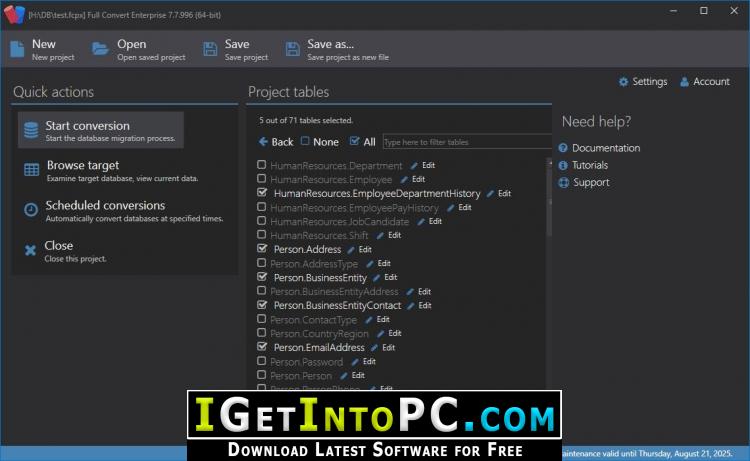This screenshot has width=750, height=461.
Task: Go Back in project tables
Action: coord(276,142)
